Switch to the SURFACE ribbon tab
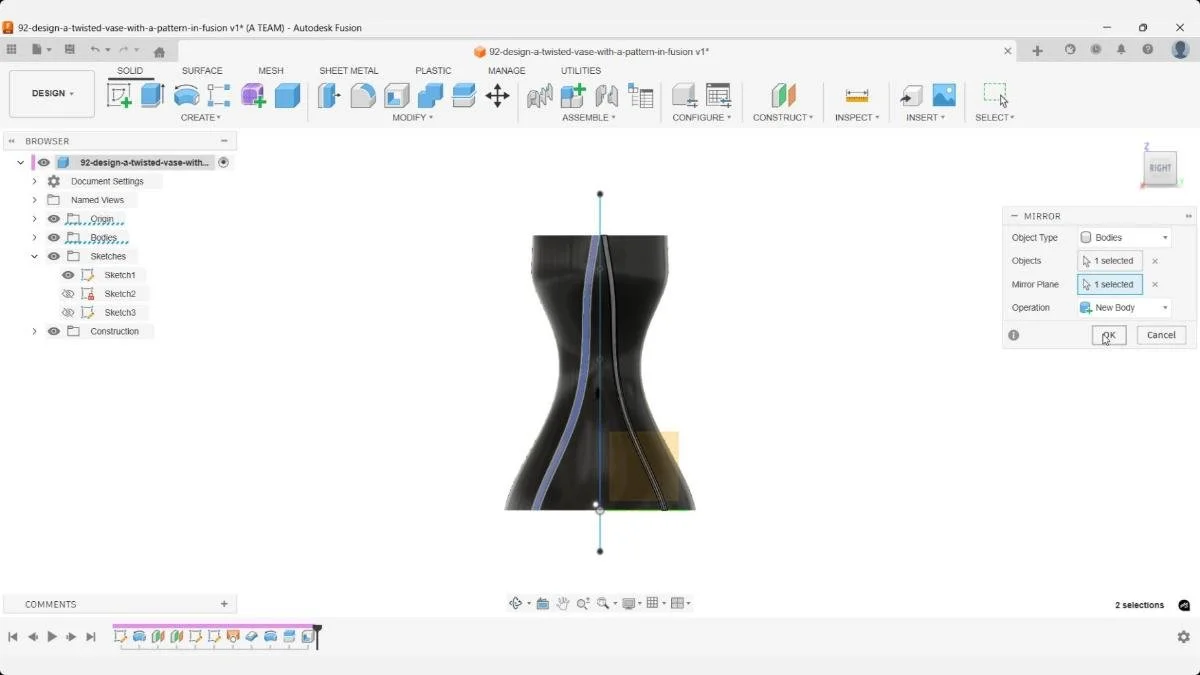 pos(202,70)
